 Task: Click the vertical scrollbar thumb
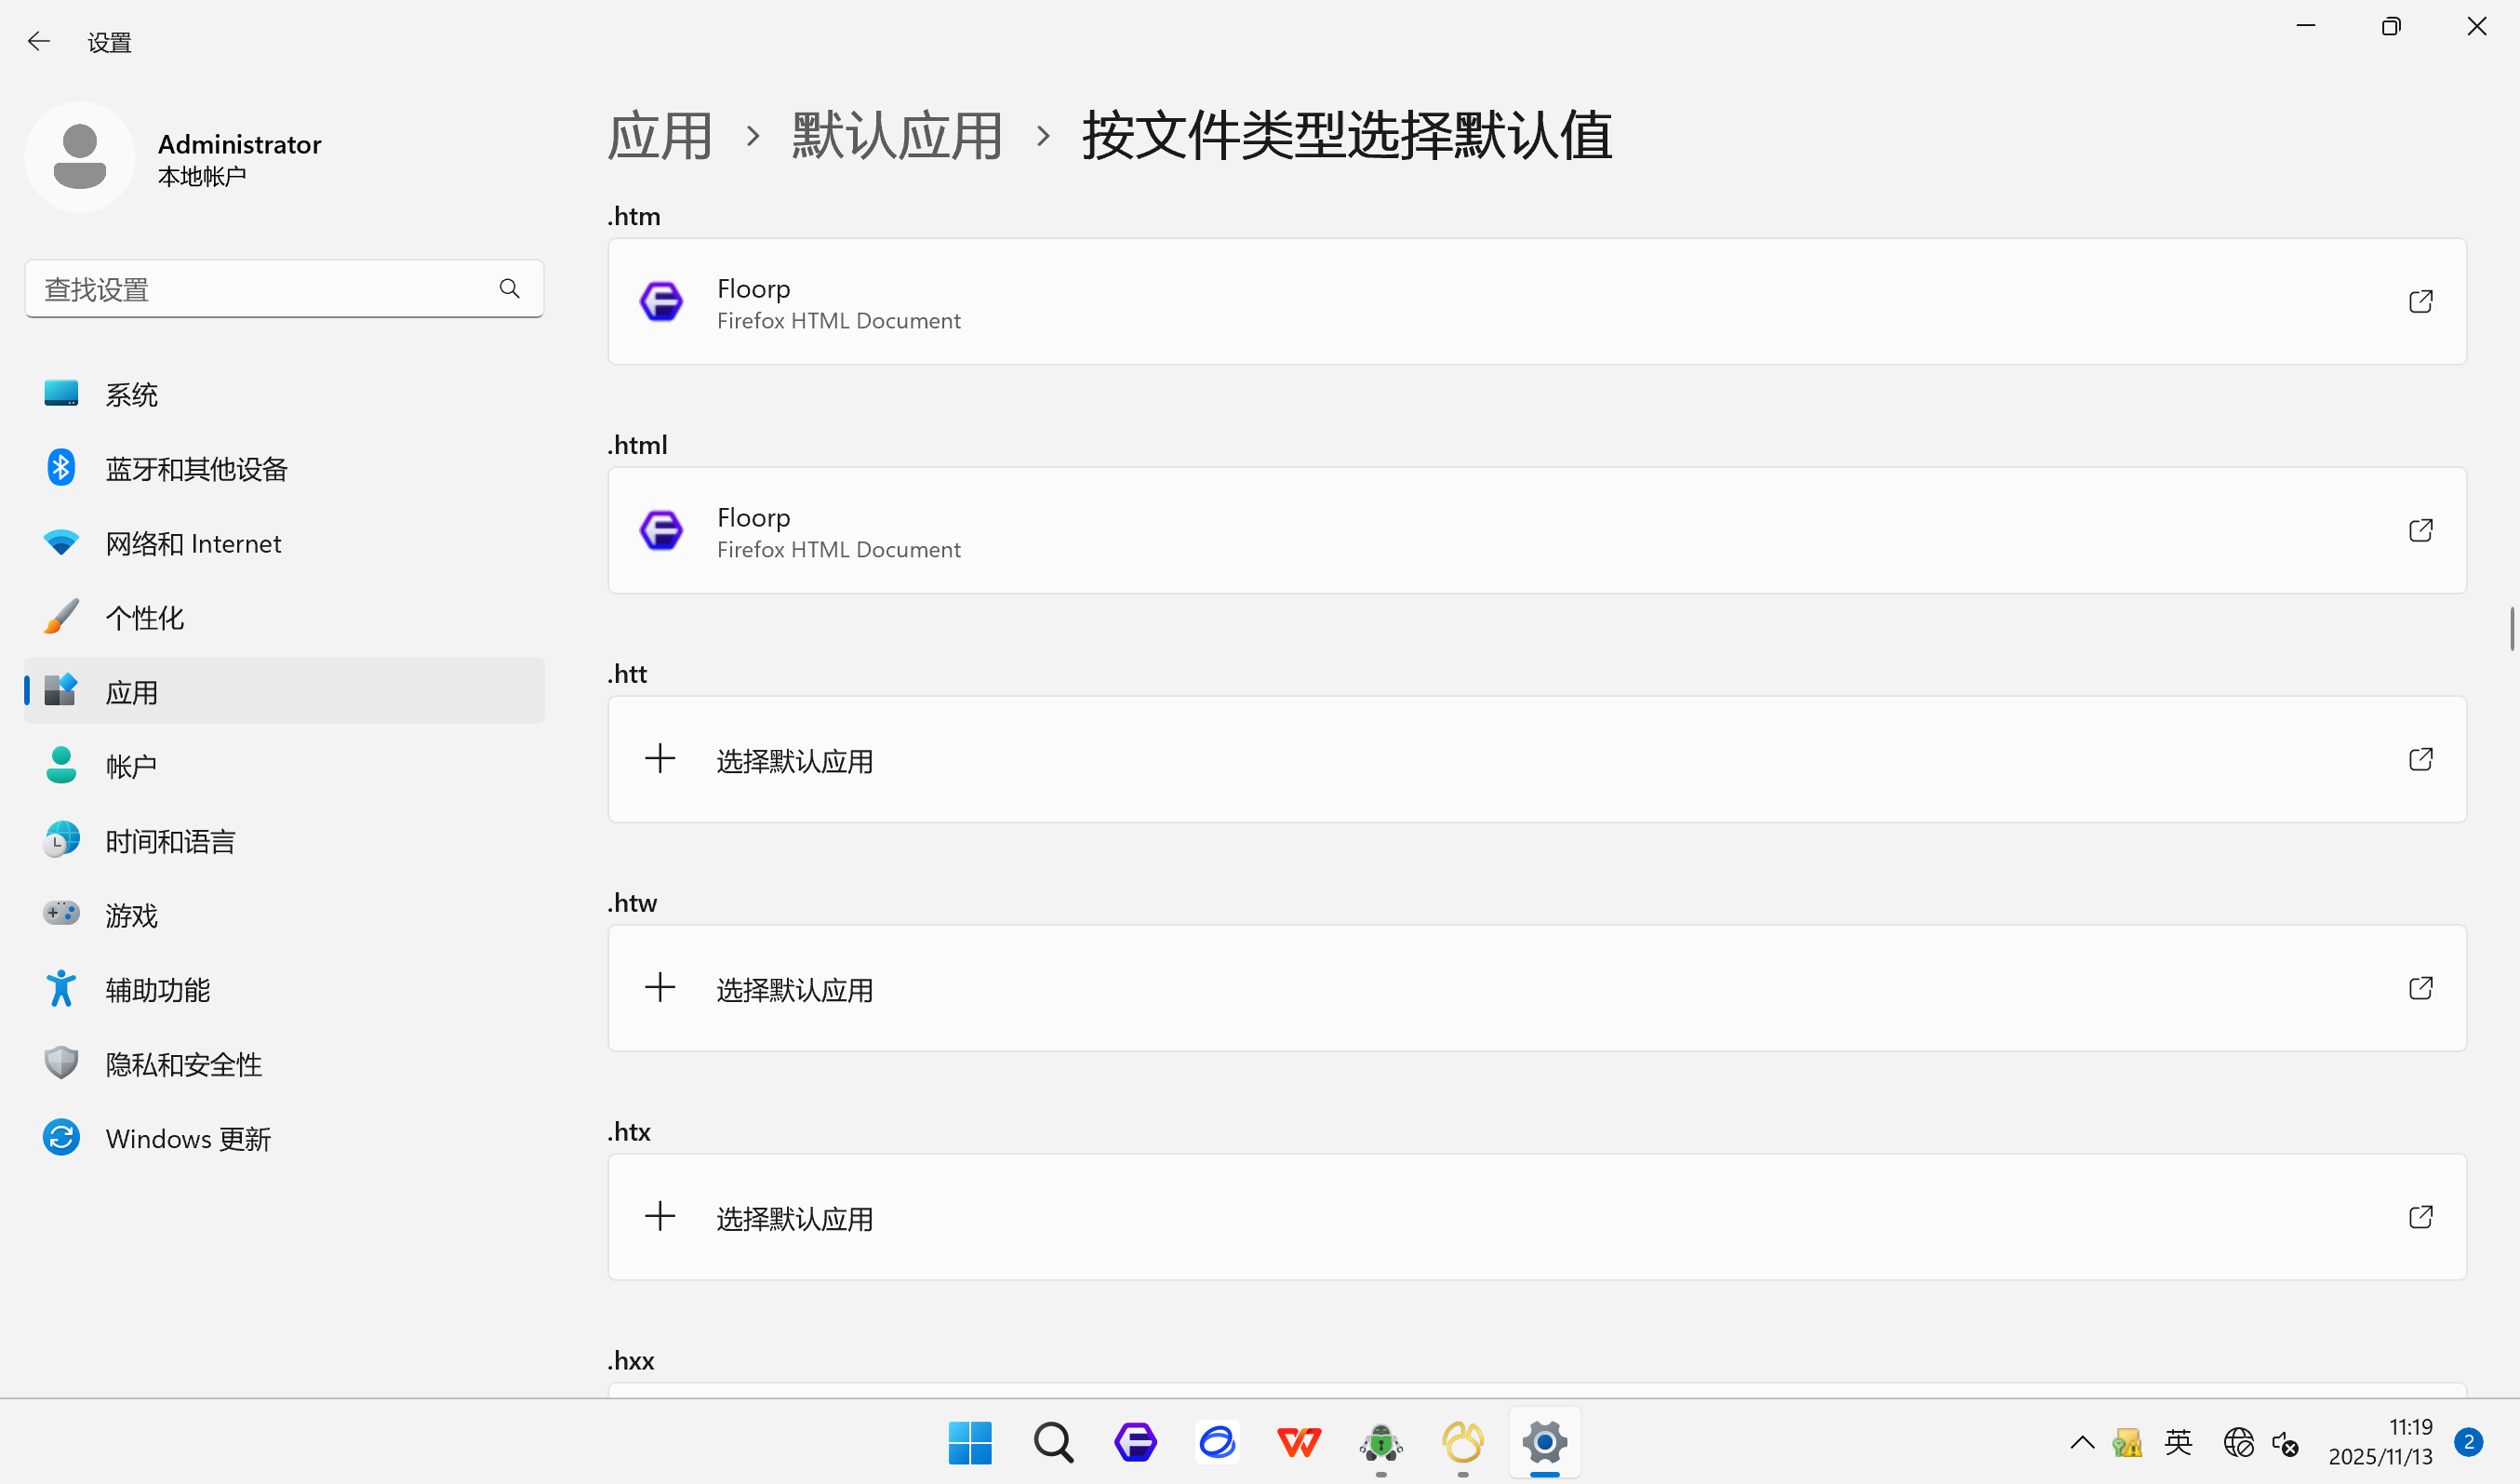tap(2511, 628)
